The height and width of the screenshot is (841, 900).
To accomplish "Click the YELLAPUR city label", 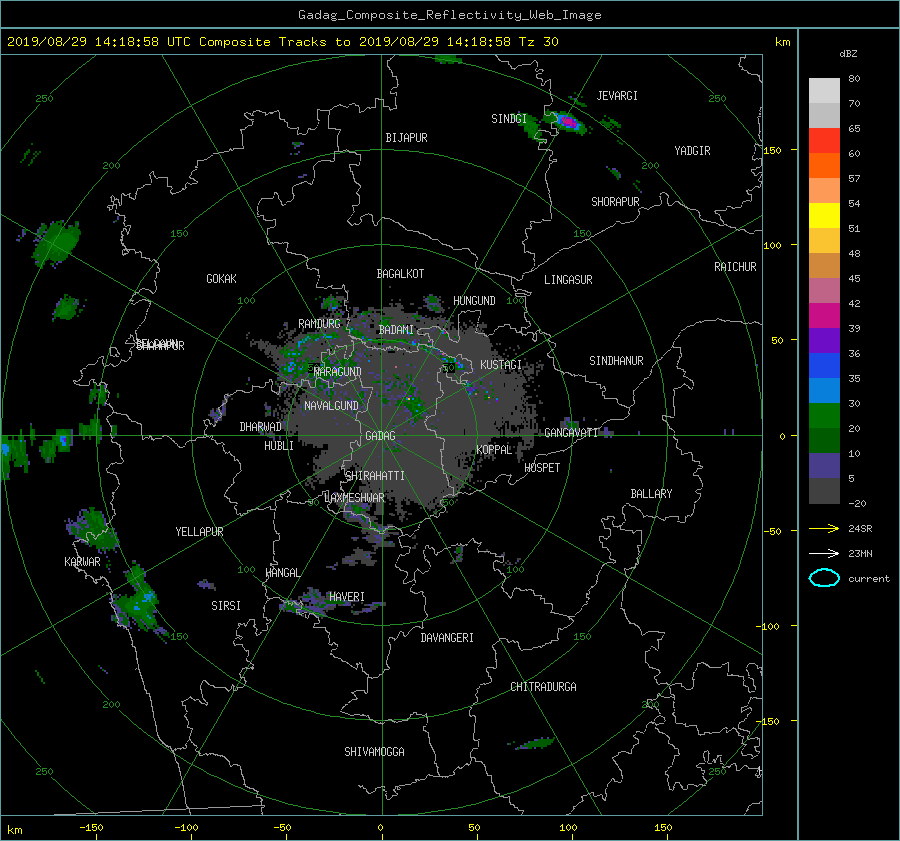I will pyautogui.click(x=199, y=532).
